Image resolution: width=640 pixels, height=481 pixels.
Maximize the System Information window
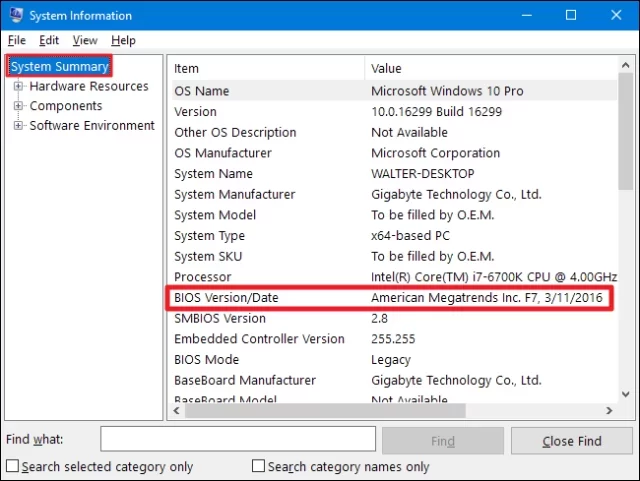571,15
